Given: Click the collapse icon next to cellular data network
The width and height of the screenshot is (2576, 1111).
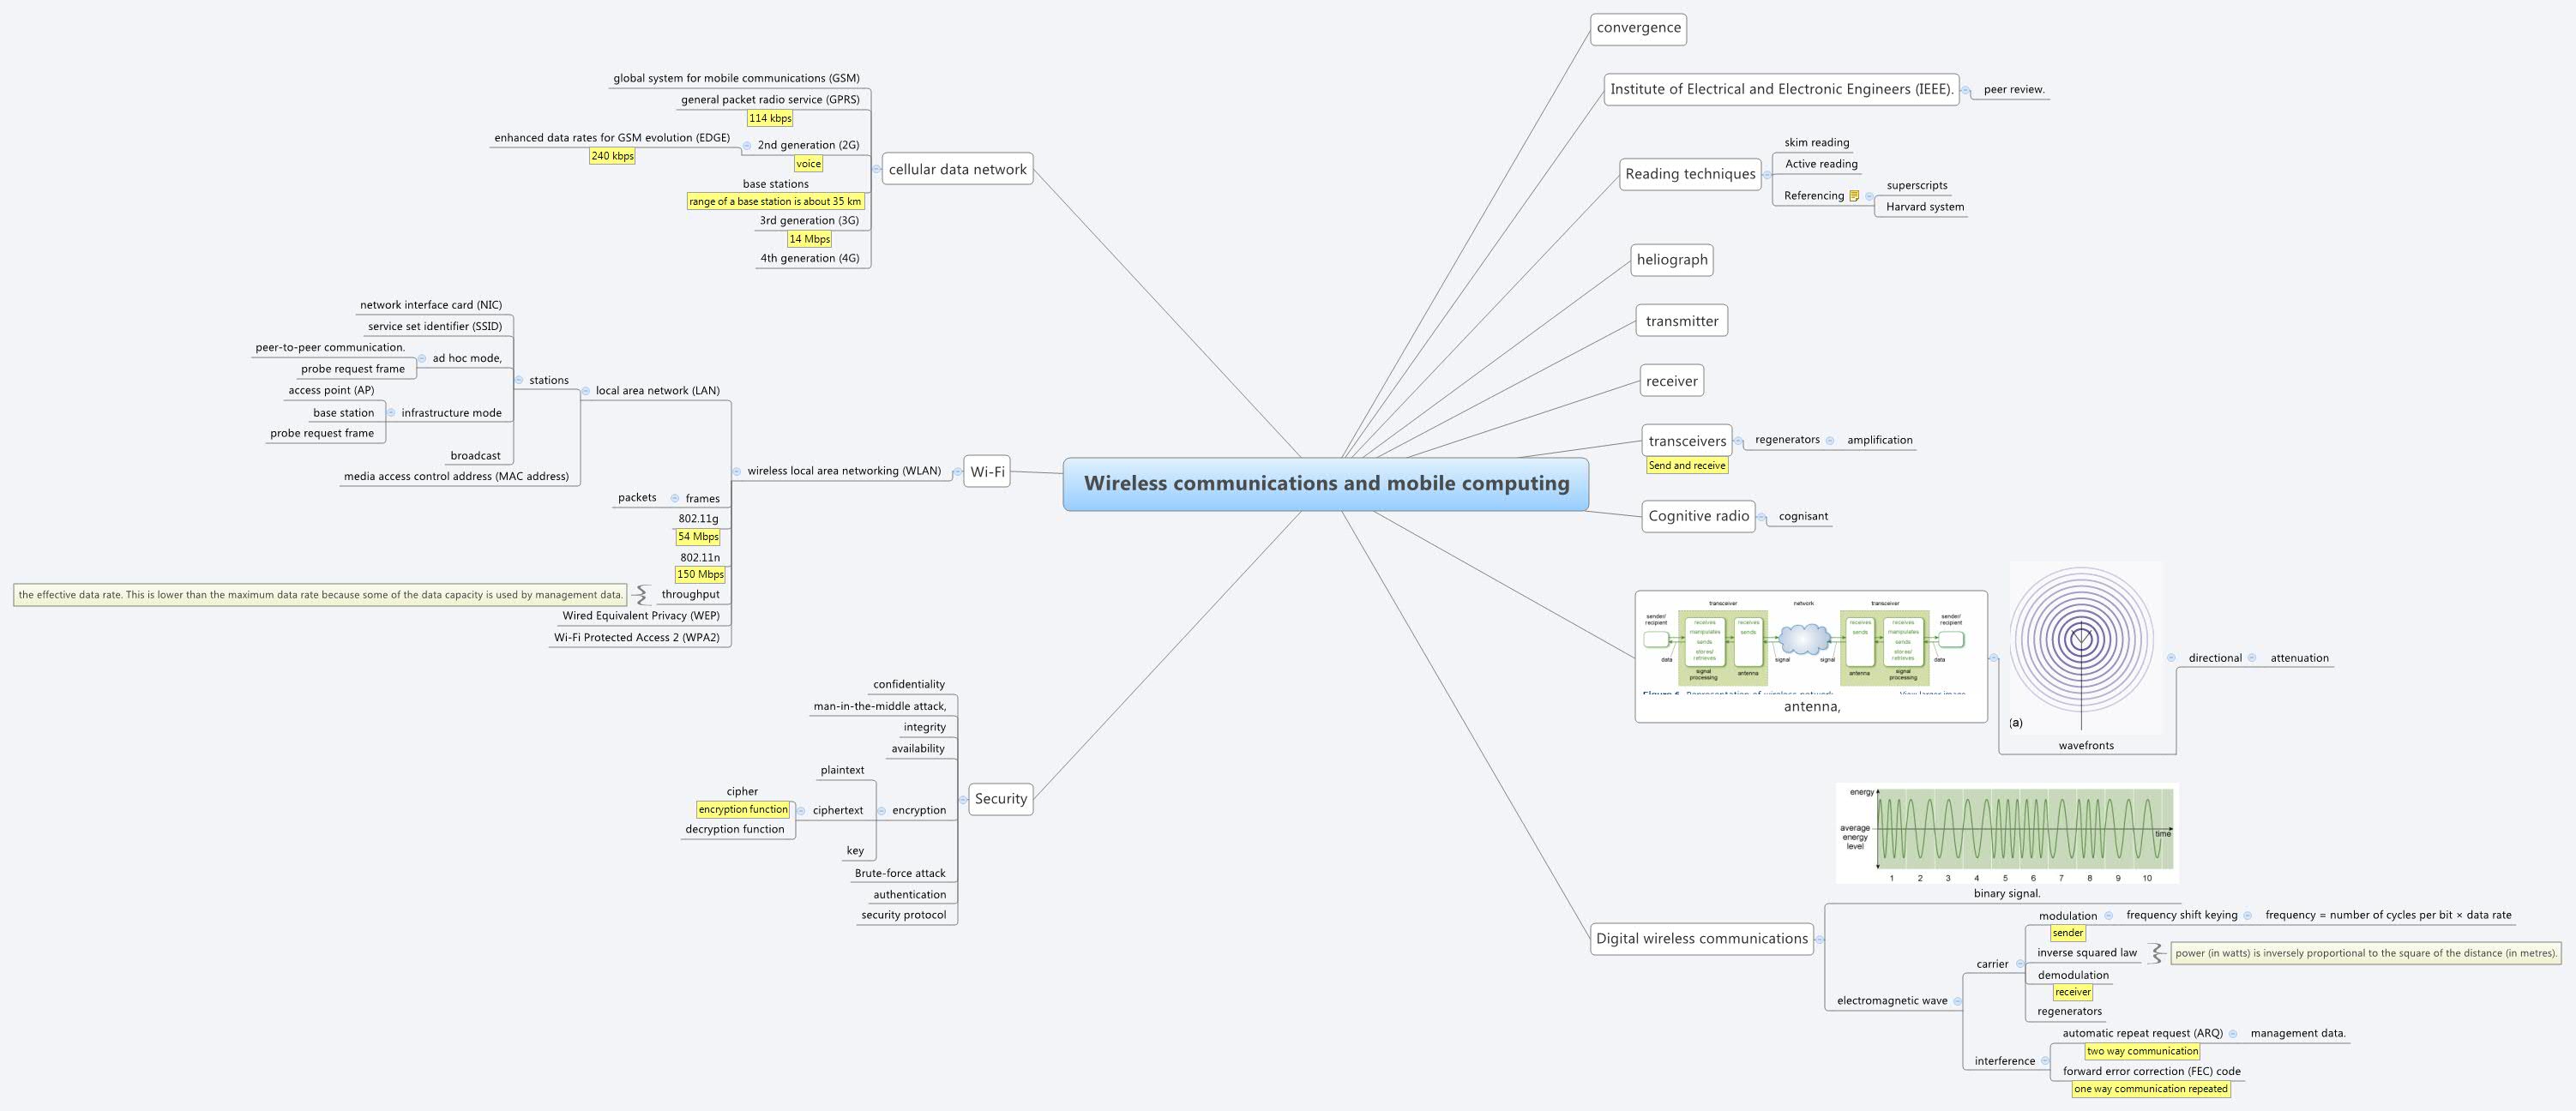Looking at the screenshot, I should point(877,170).
